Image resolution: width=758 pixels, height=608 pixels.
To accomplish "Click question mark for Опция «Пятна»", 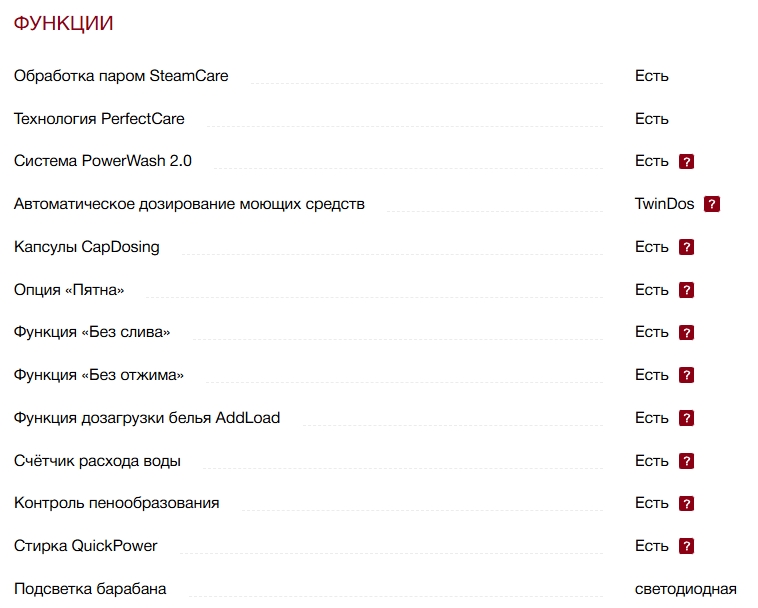I will coord(686,290).
